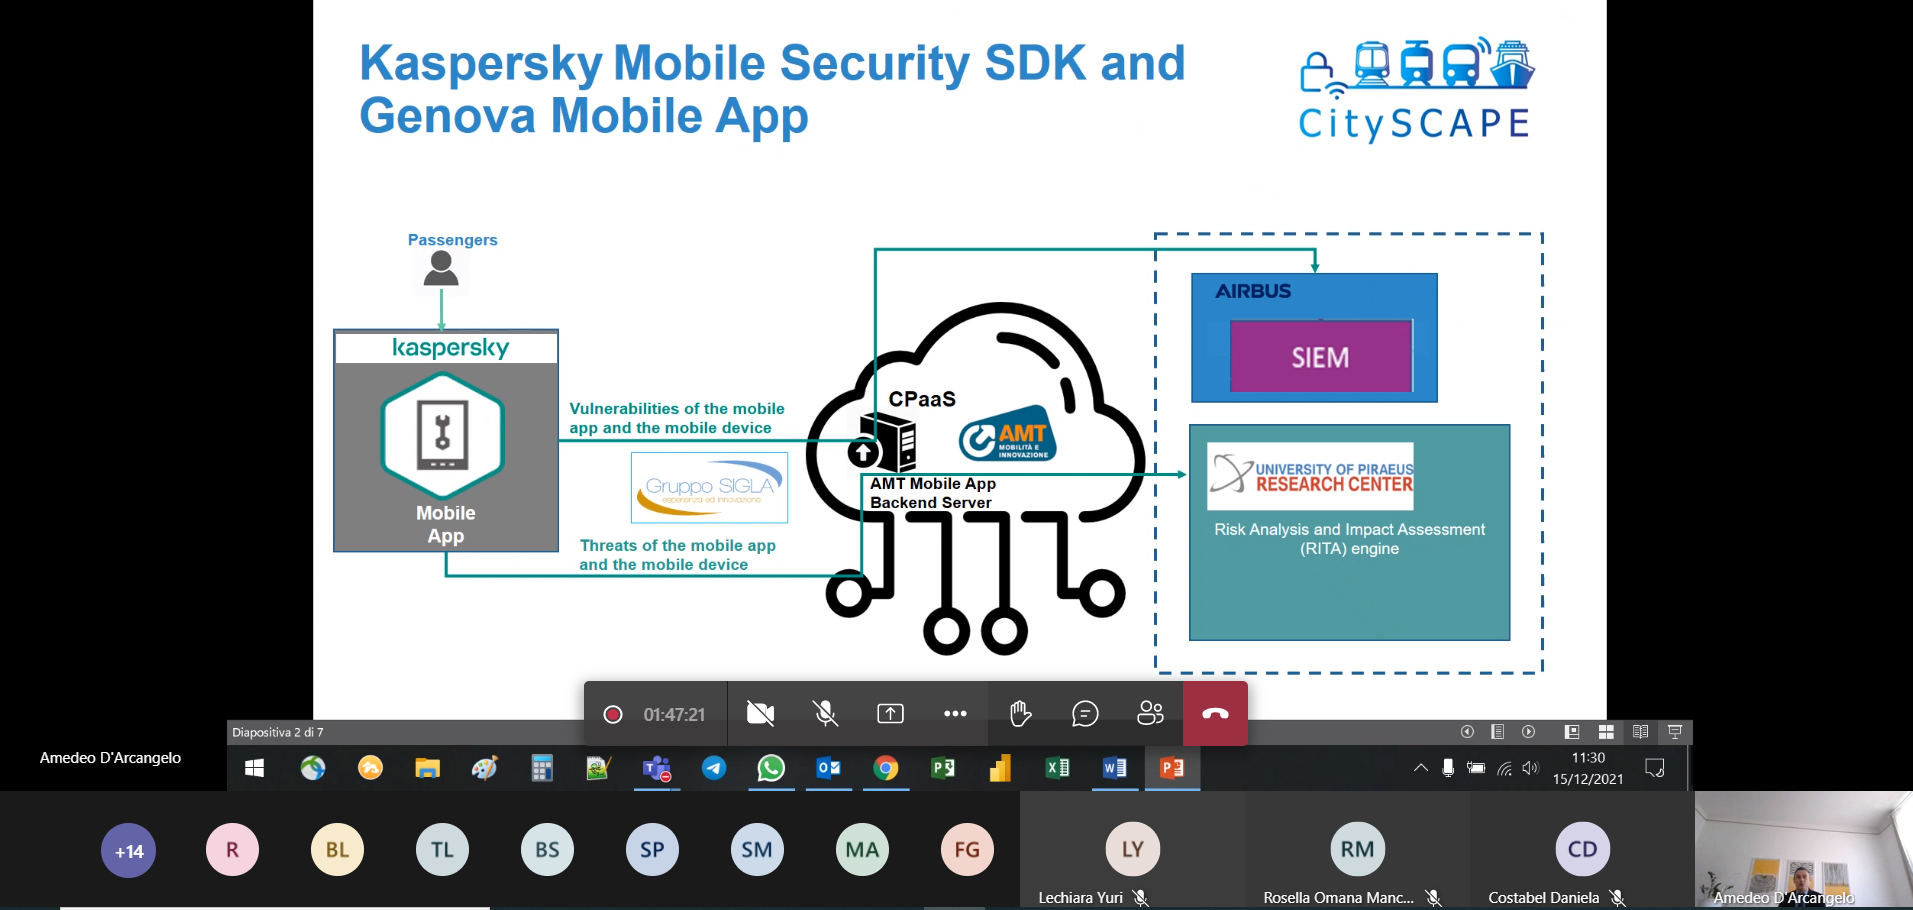Start the slide show from status bar
This screenshot has width=1913, height=910.
(1675, 732)
